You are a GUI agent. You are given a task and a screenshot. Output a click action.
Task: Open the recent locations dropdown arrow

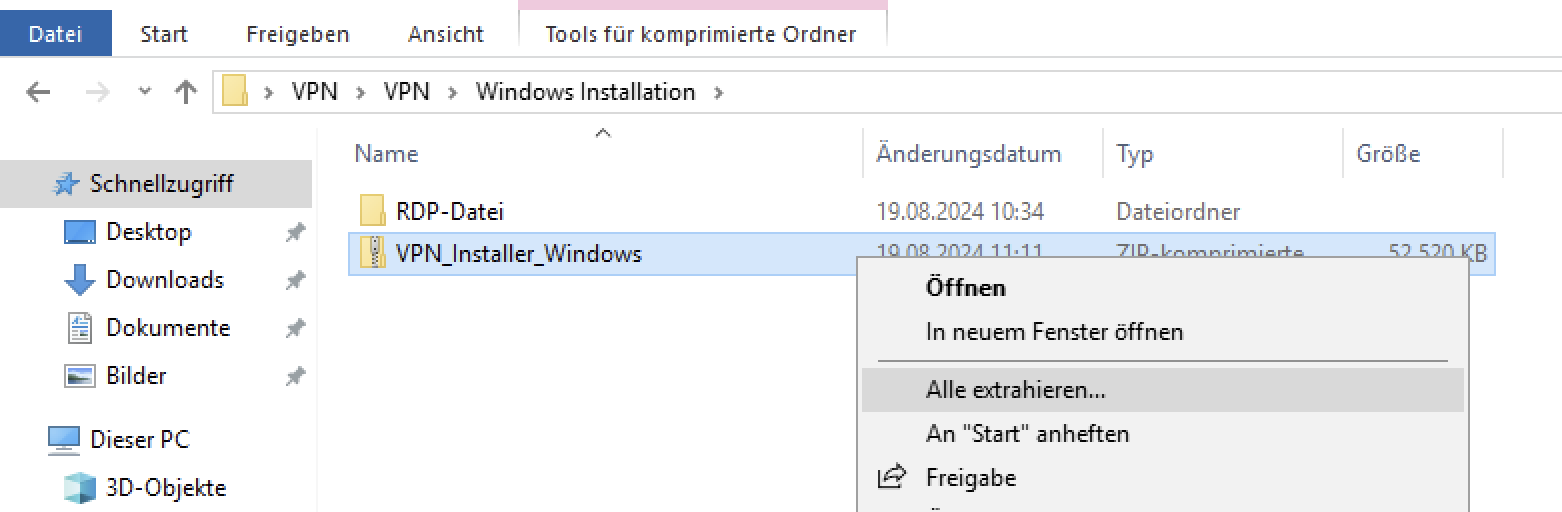145,92
